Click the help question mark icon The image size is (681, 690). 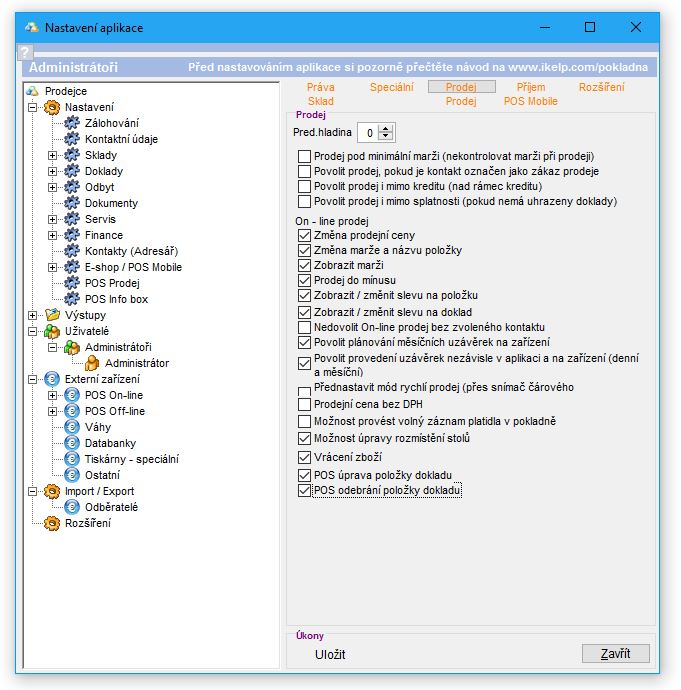(x=26, y=51)
